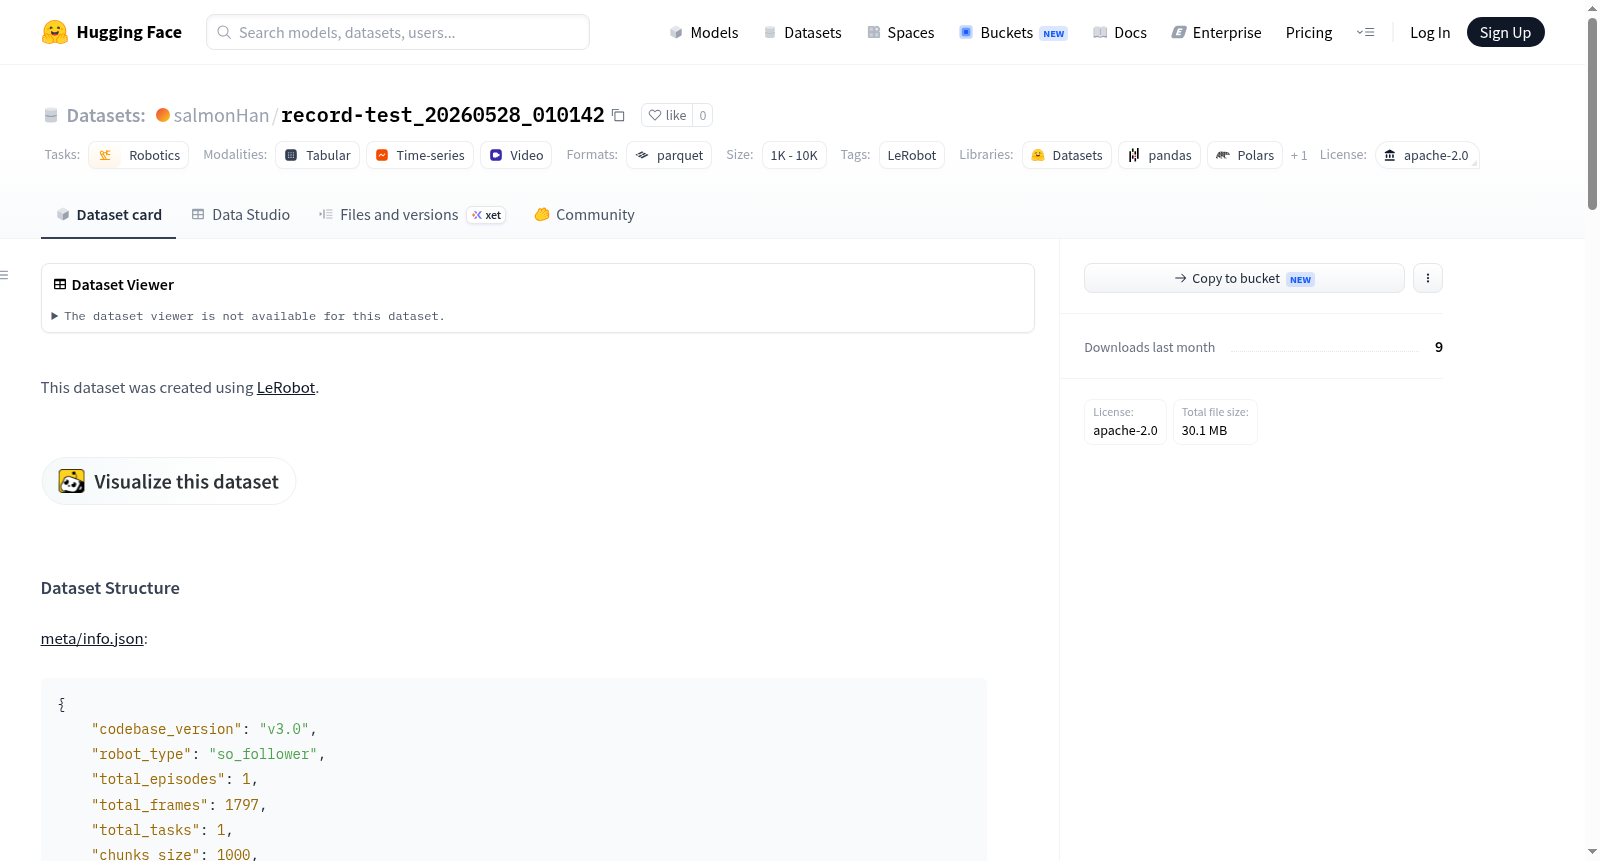Screen dimensions: 1600x861
Task: Click the parquet format tag
Action: click(669, 155)
